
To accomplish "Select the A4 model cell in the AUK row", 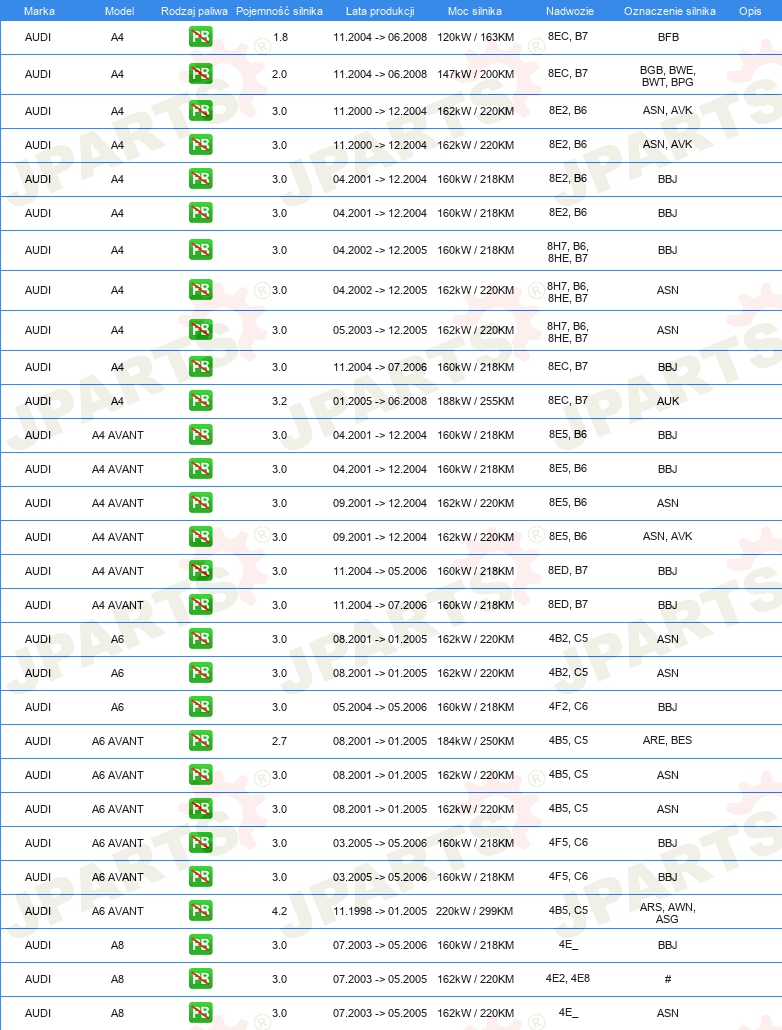I will [117, 401].
